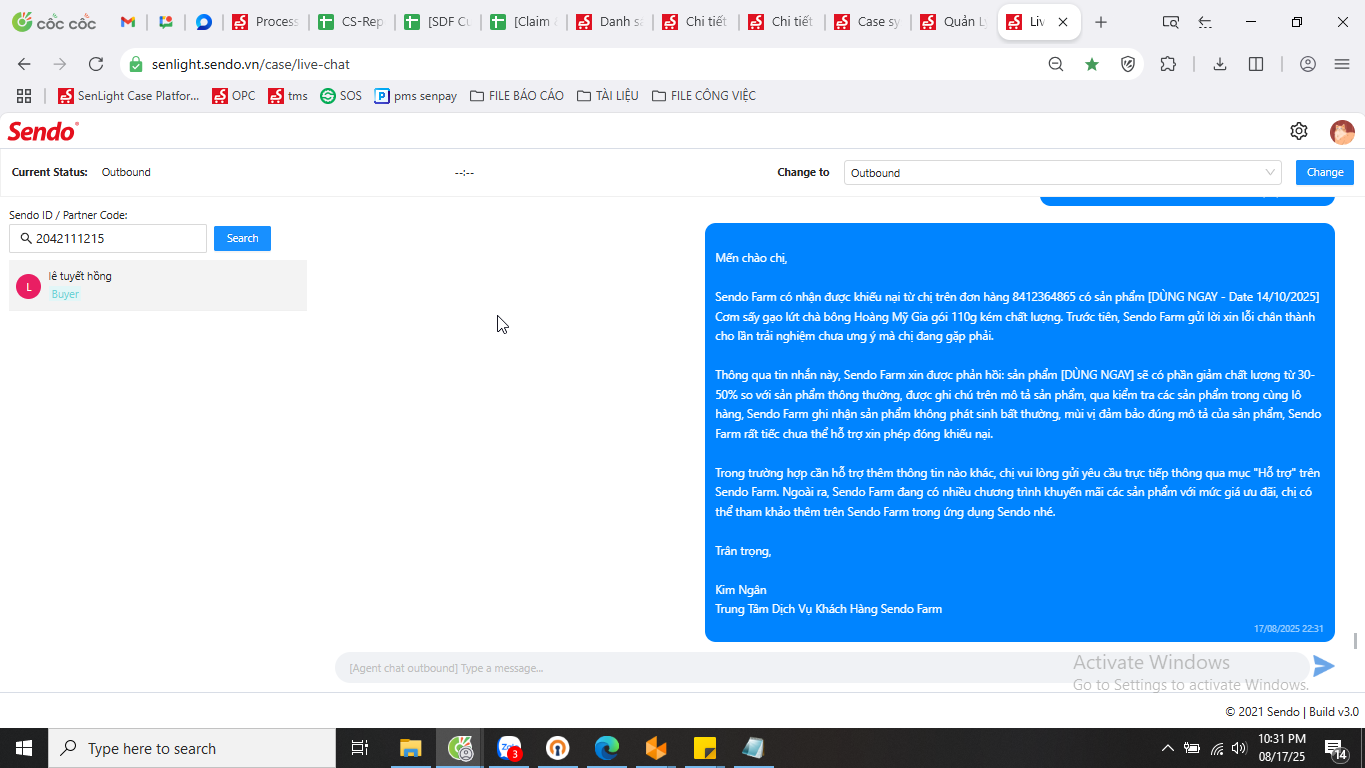Send the message with paper plane icon

1324,666
